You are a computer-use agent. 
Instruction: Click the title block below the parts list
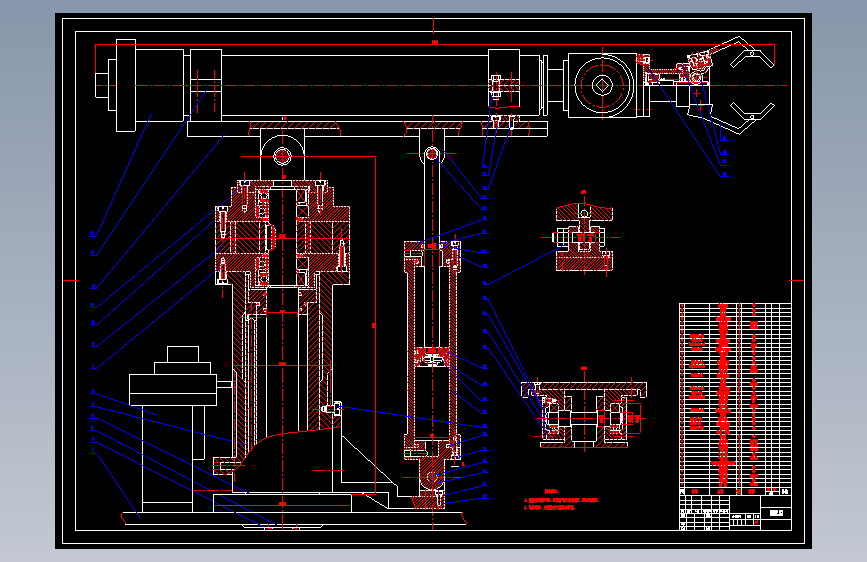735,513
